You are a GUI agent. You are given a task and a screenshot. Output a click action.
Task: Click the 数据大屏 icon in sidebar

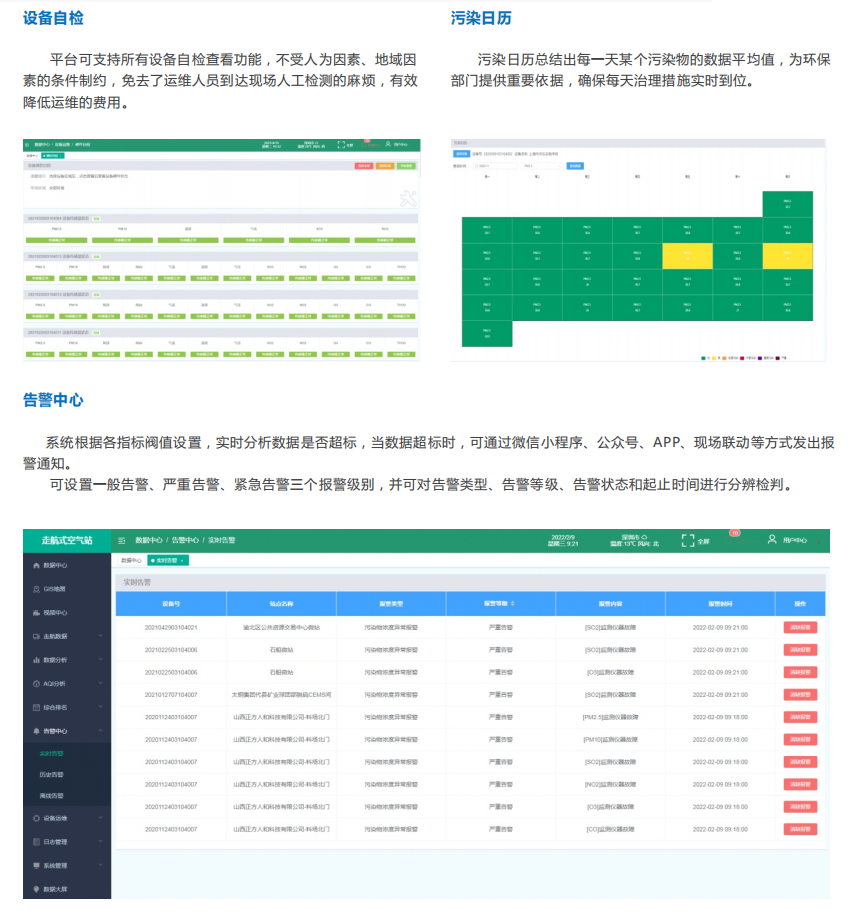click(x=37, y=889)
